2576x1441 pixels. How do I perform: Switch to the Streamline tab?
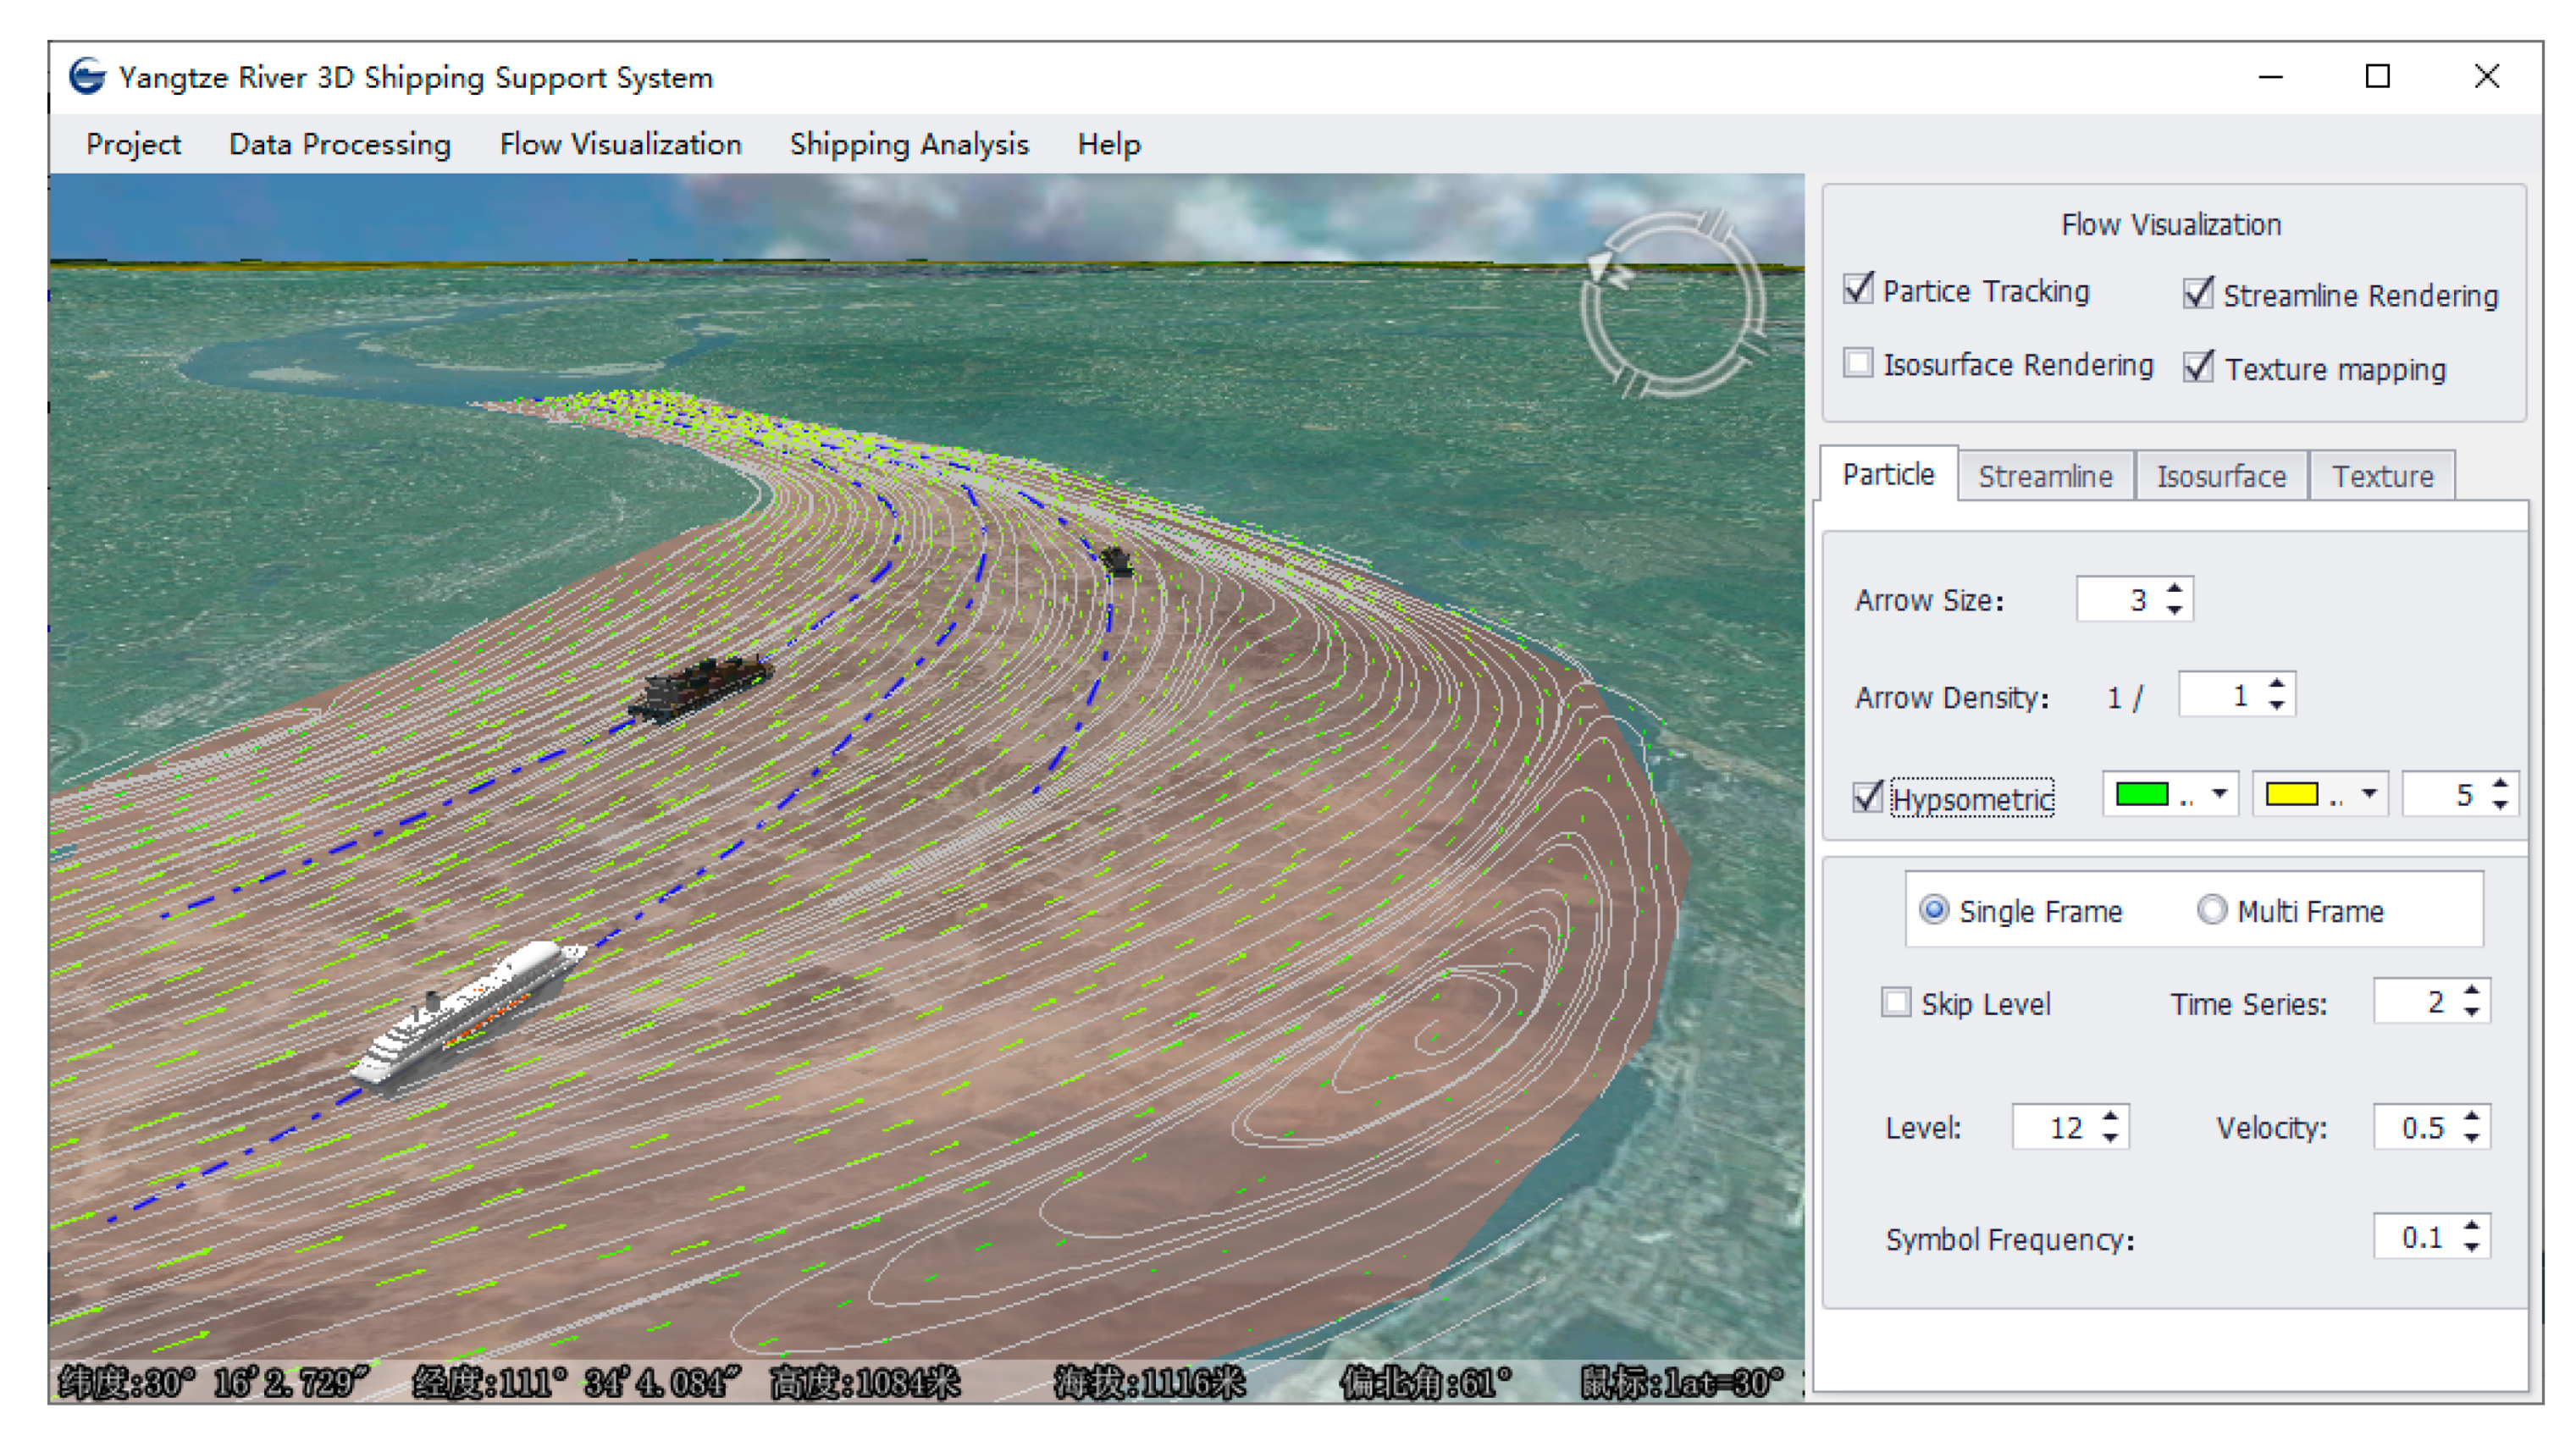[x=2044, y=476]
